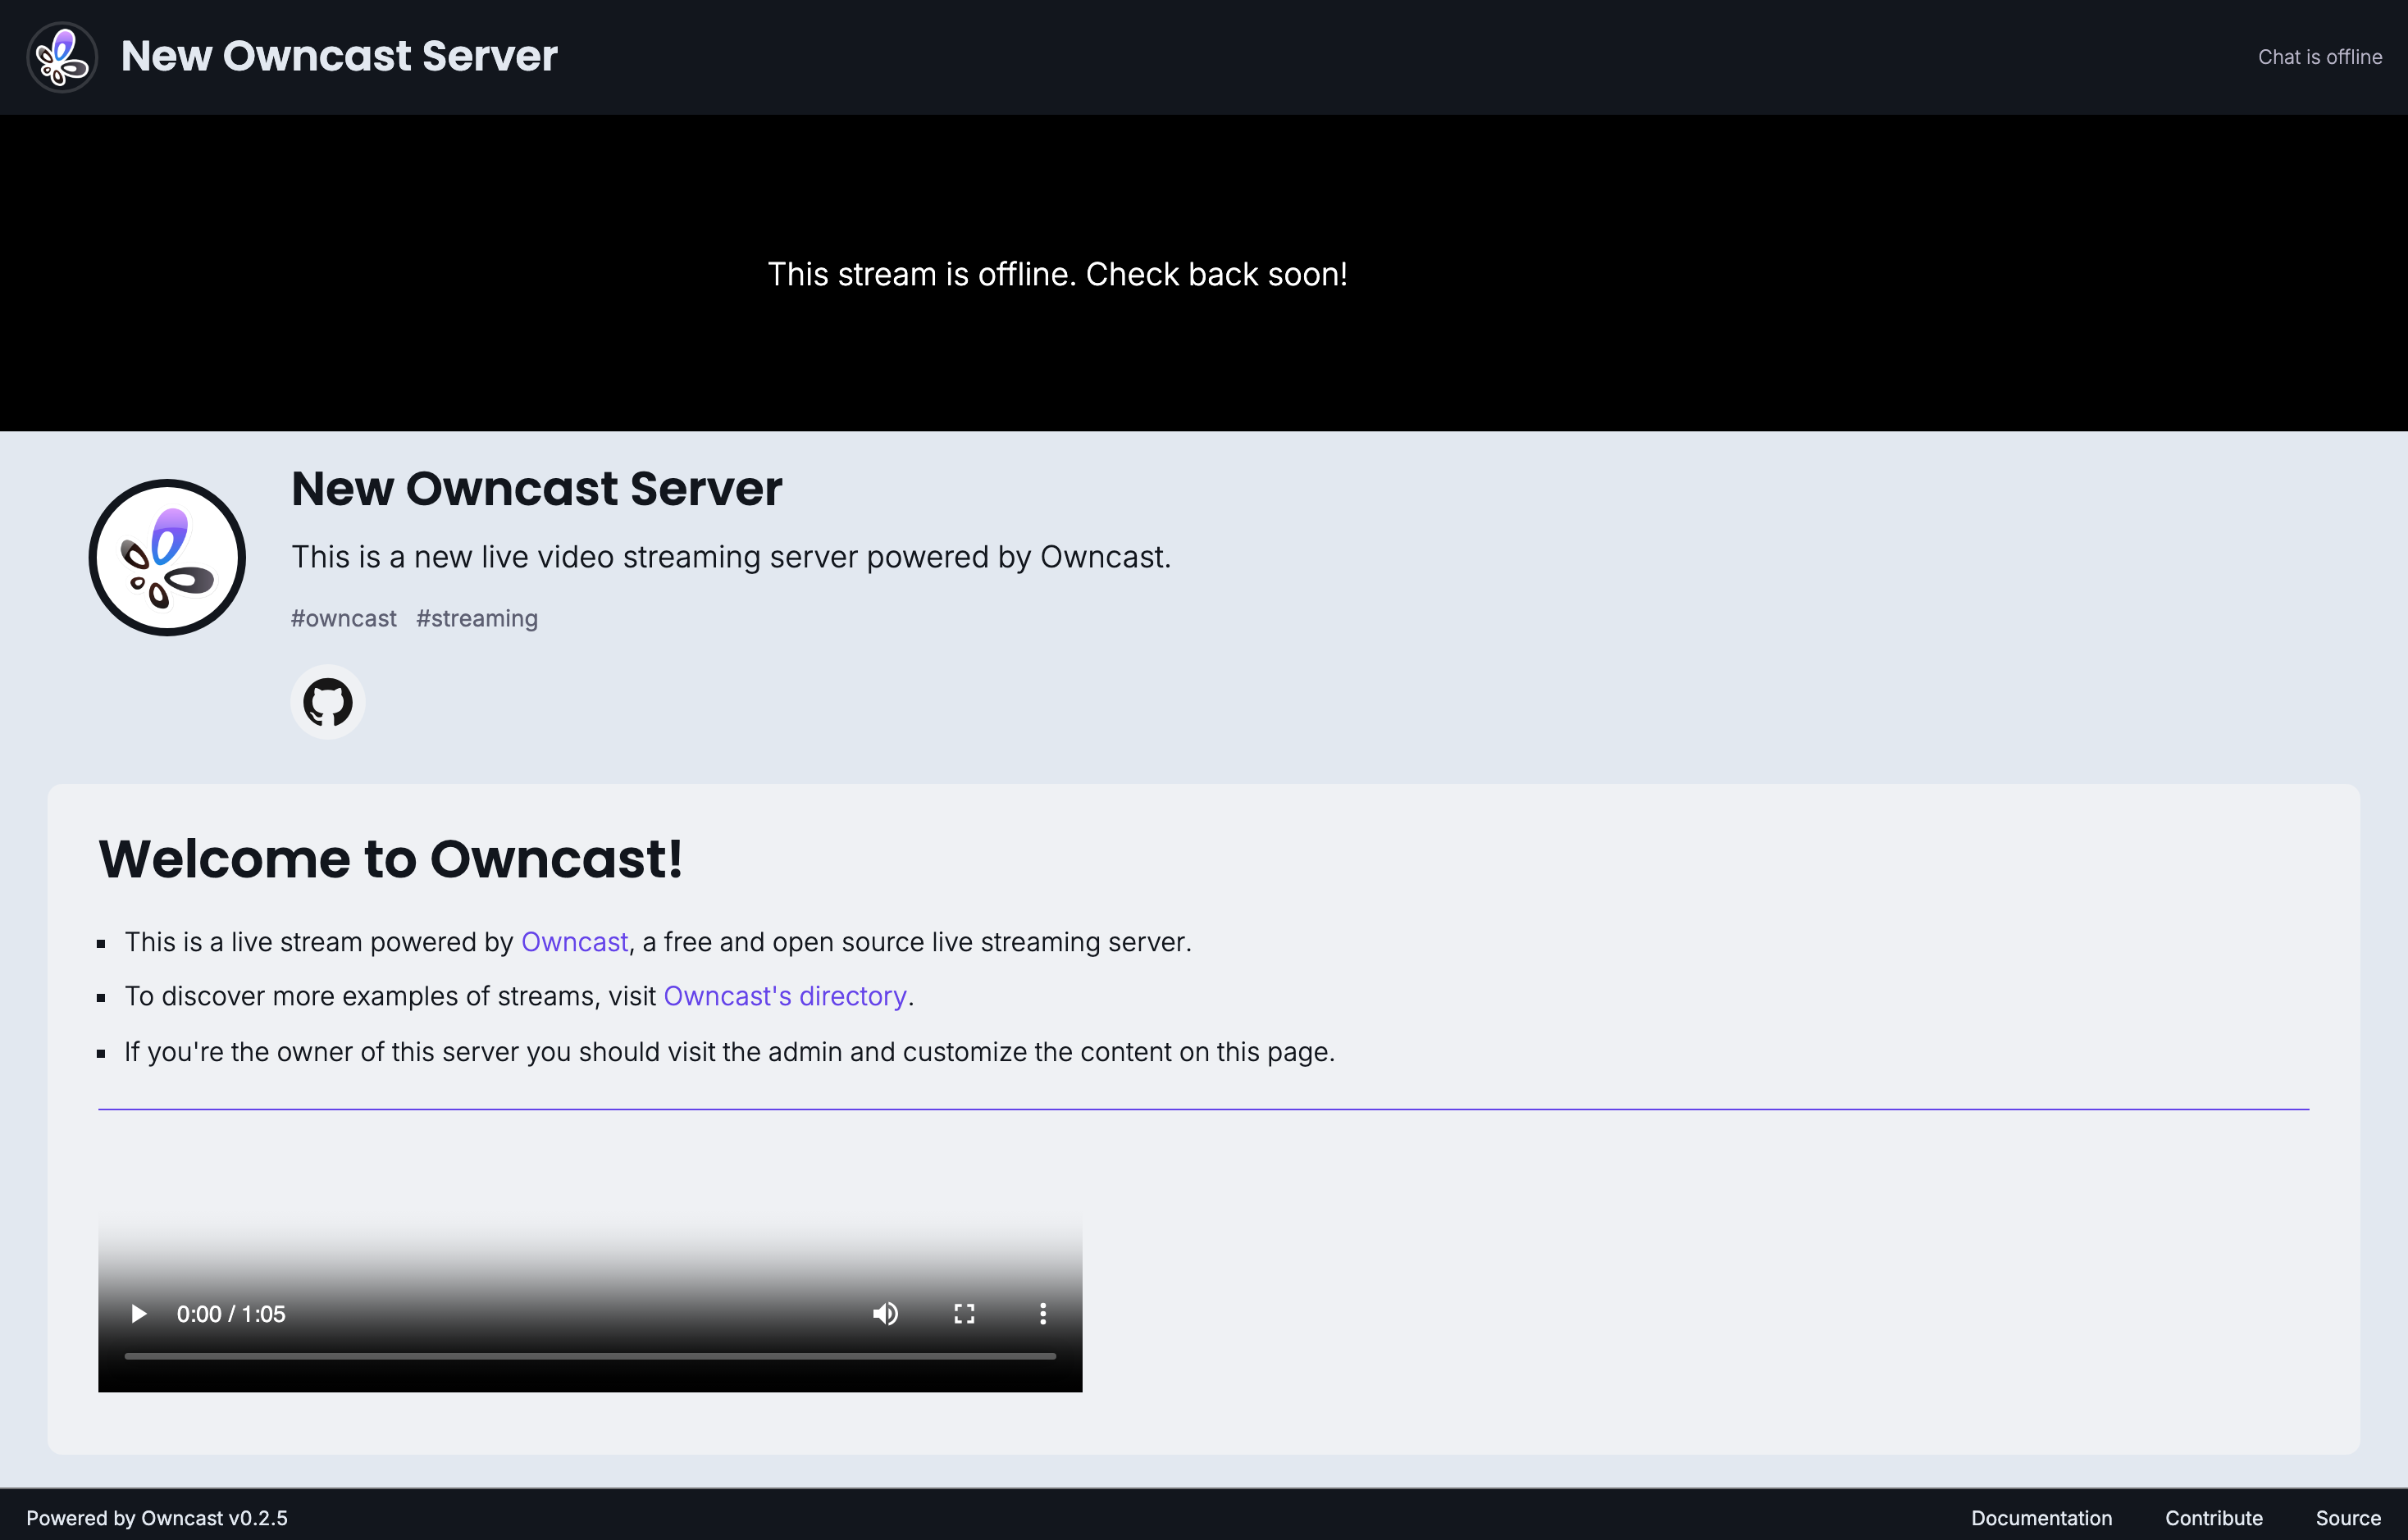Click the header title 'New Owncast Server'

tap(339, 56)
